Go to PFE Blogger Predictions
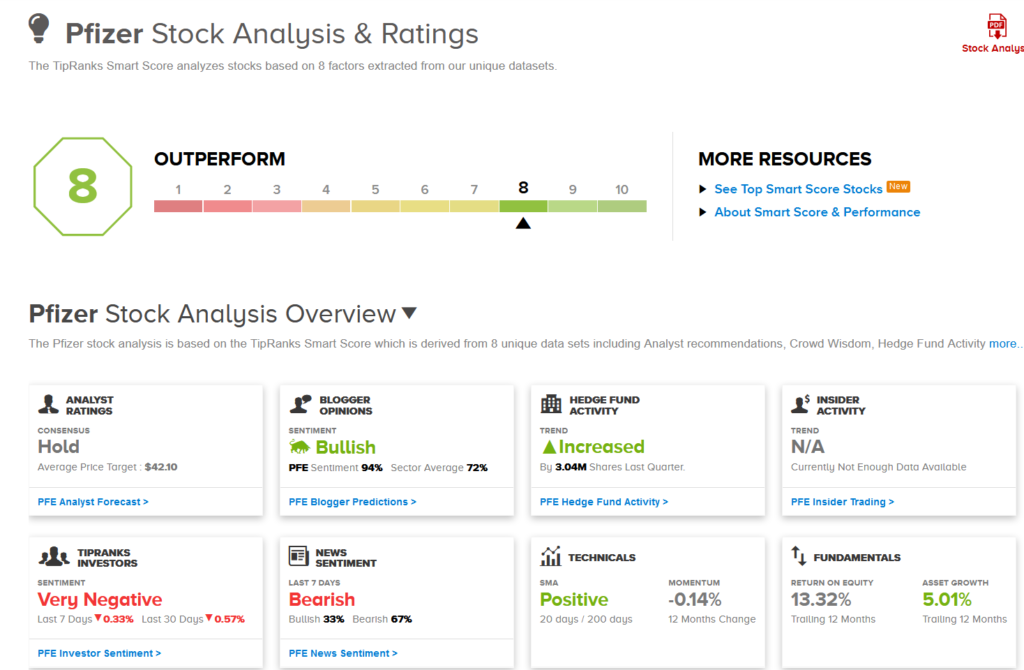The height and width of the screenshot is (670, 1024). (x=352, y=502)
